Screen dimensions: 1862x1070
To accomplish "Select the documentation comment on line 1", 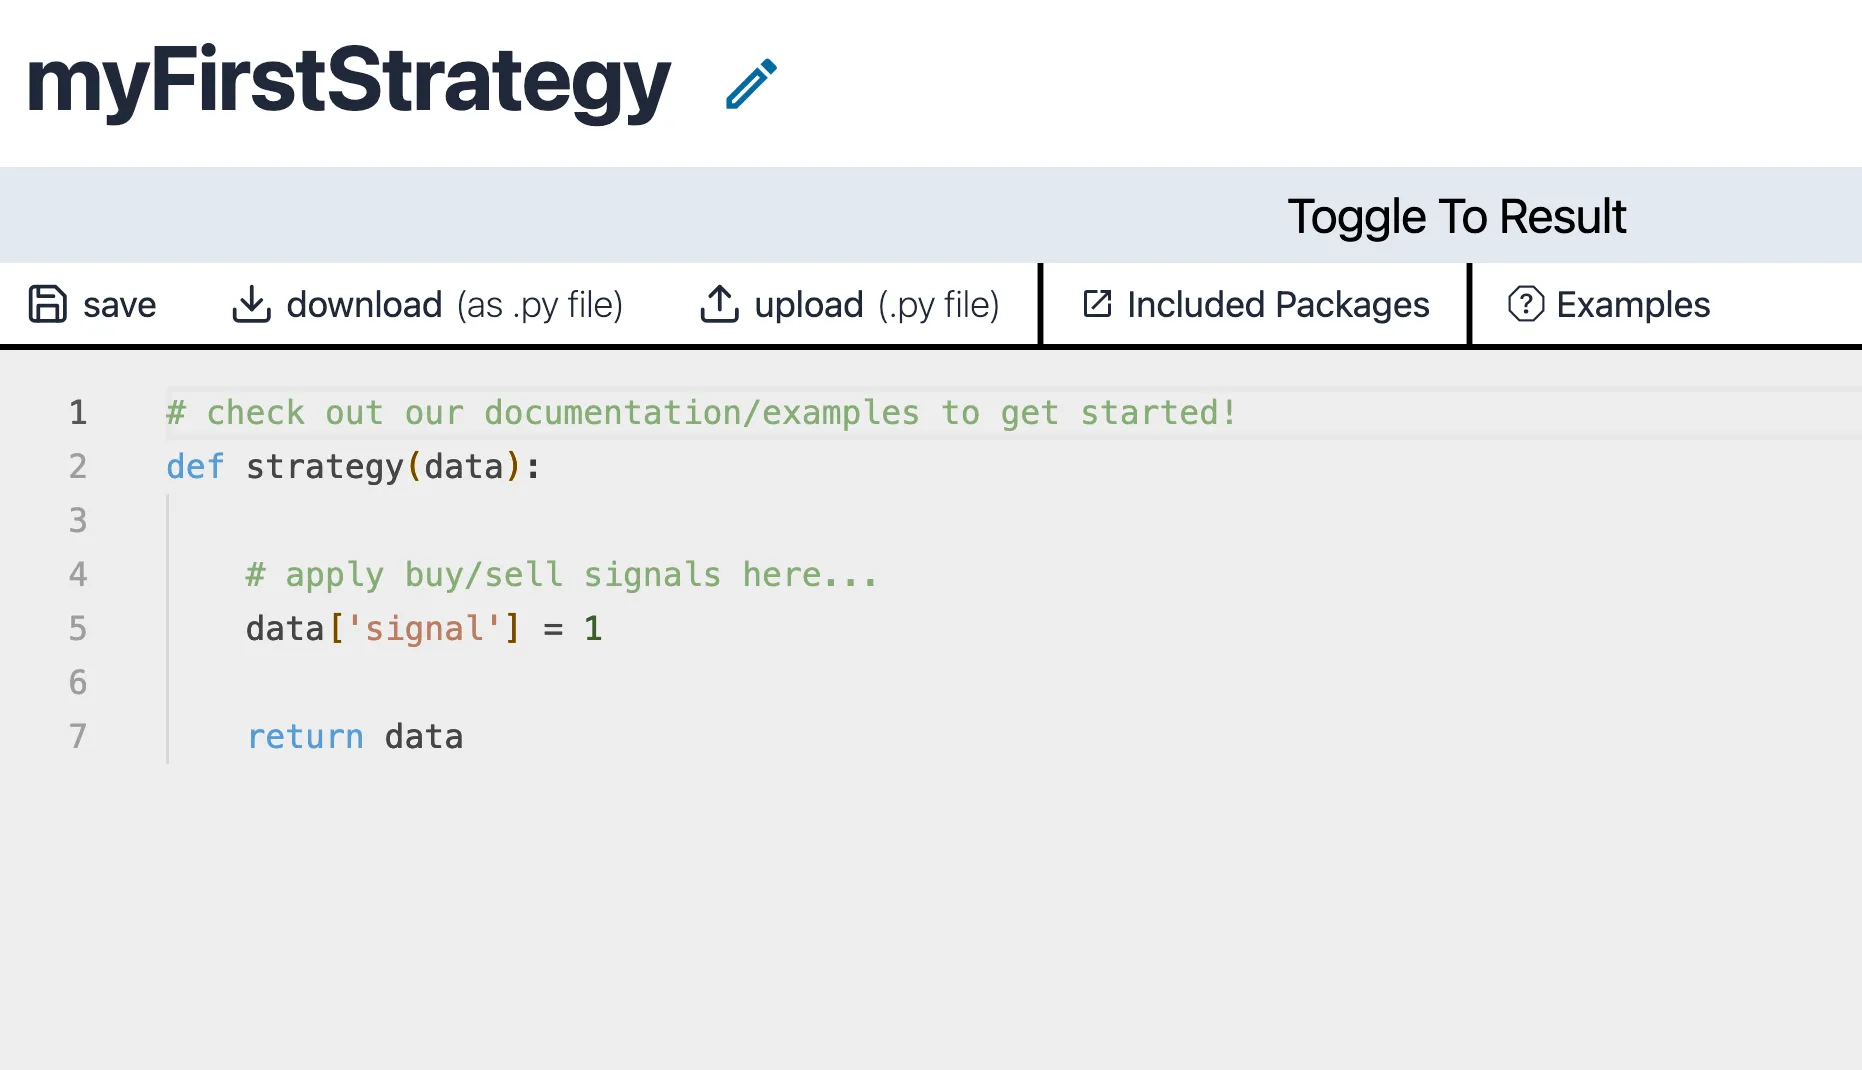I will coord(700,412).
